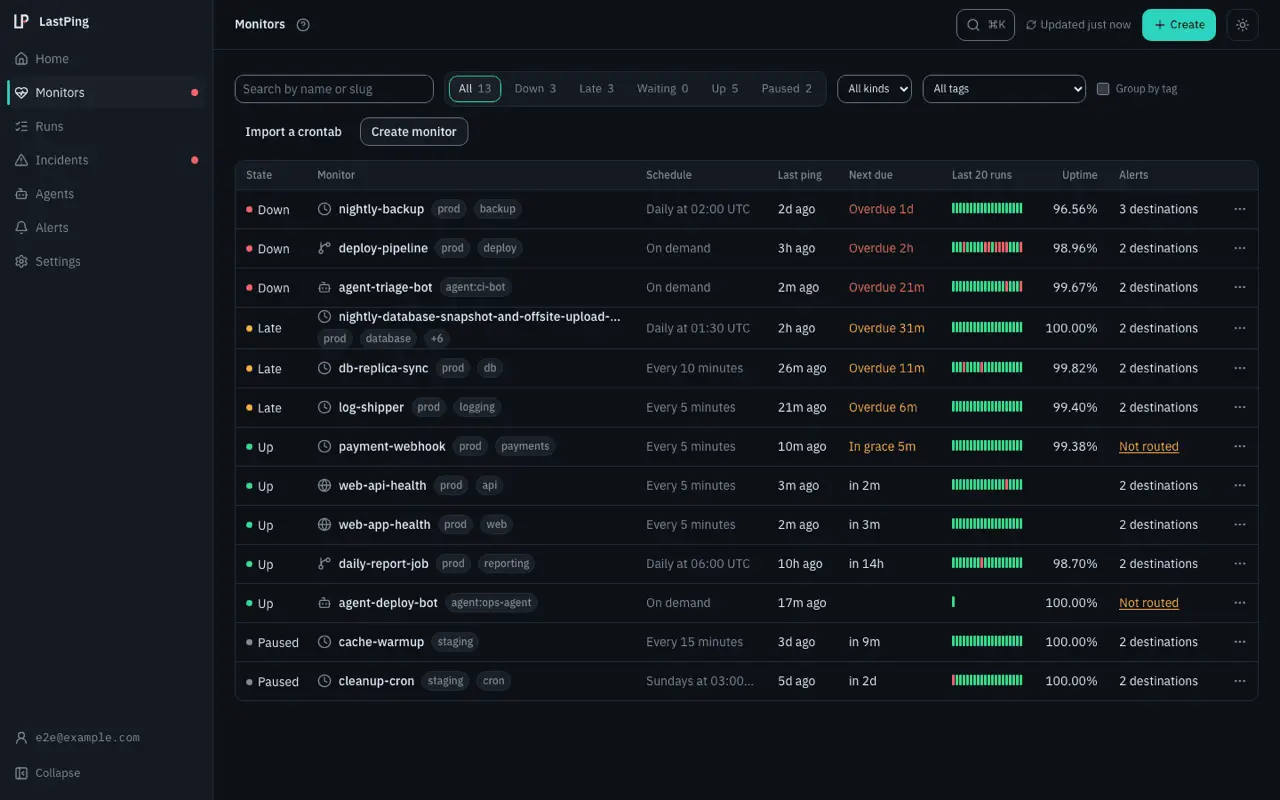Screen dimensions: 1280x800
Task: Click Import a crontab
Action: click(x=293, y=132)
